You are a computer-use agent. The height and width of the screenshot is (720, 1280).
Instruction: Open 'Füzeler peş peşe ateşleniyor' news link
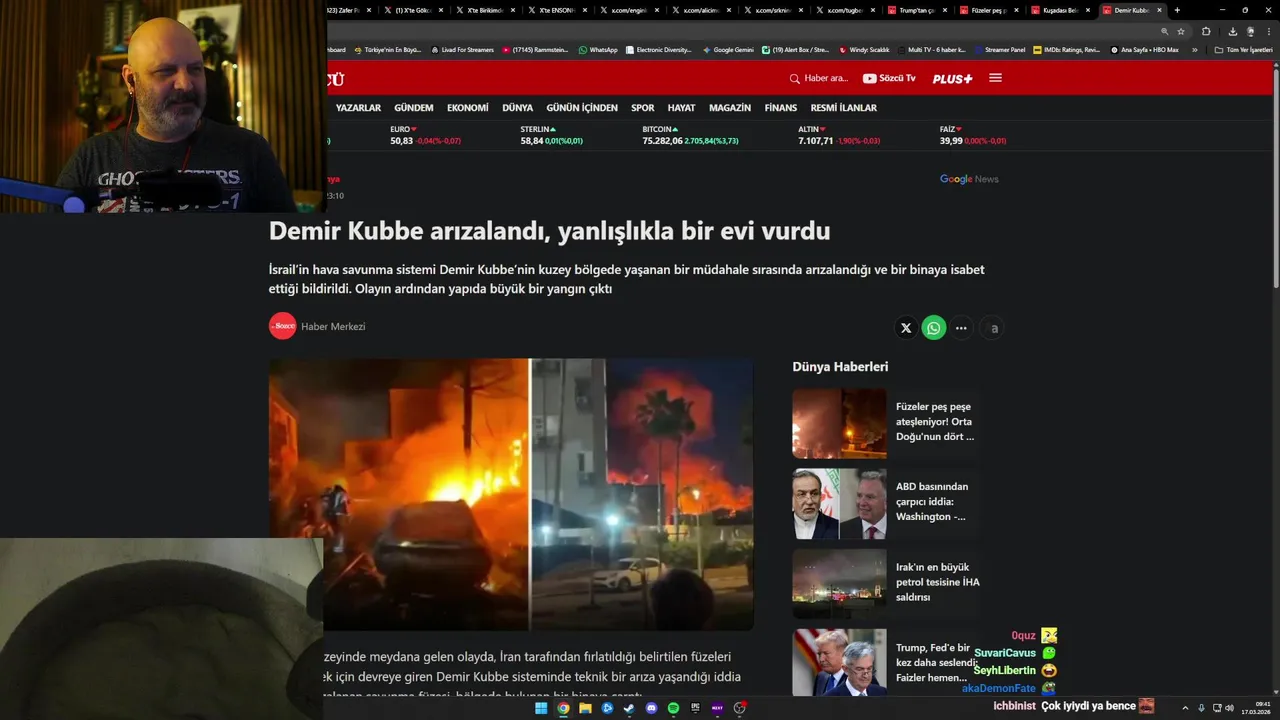(x=934, y=422)
